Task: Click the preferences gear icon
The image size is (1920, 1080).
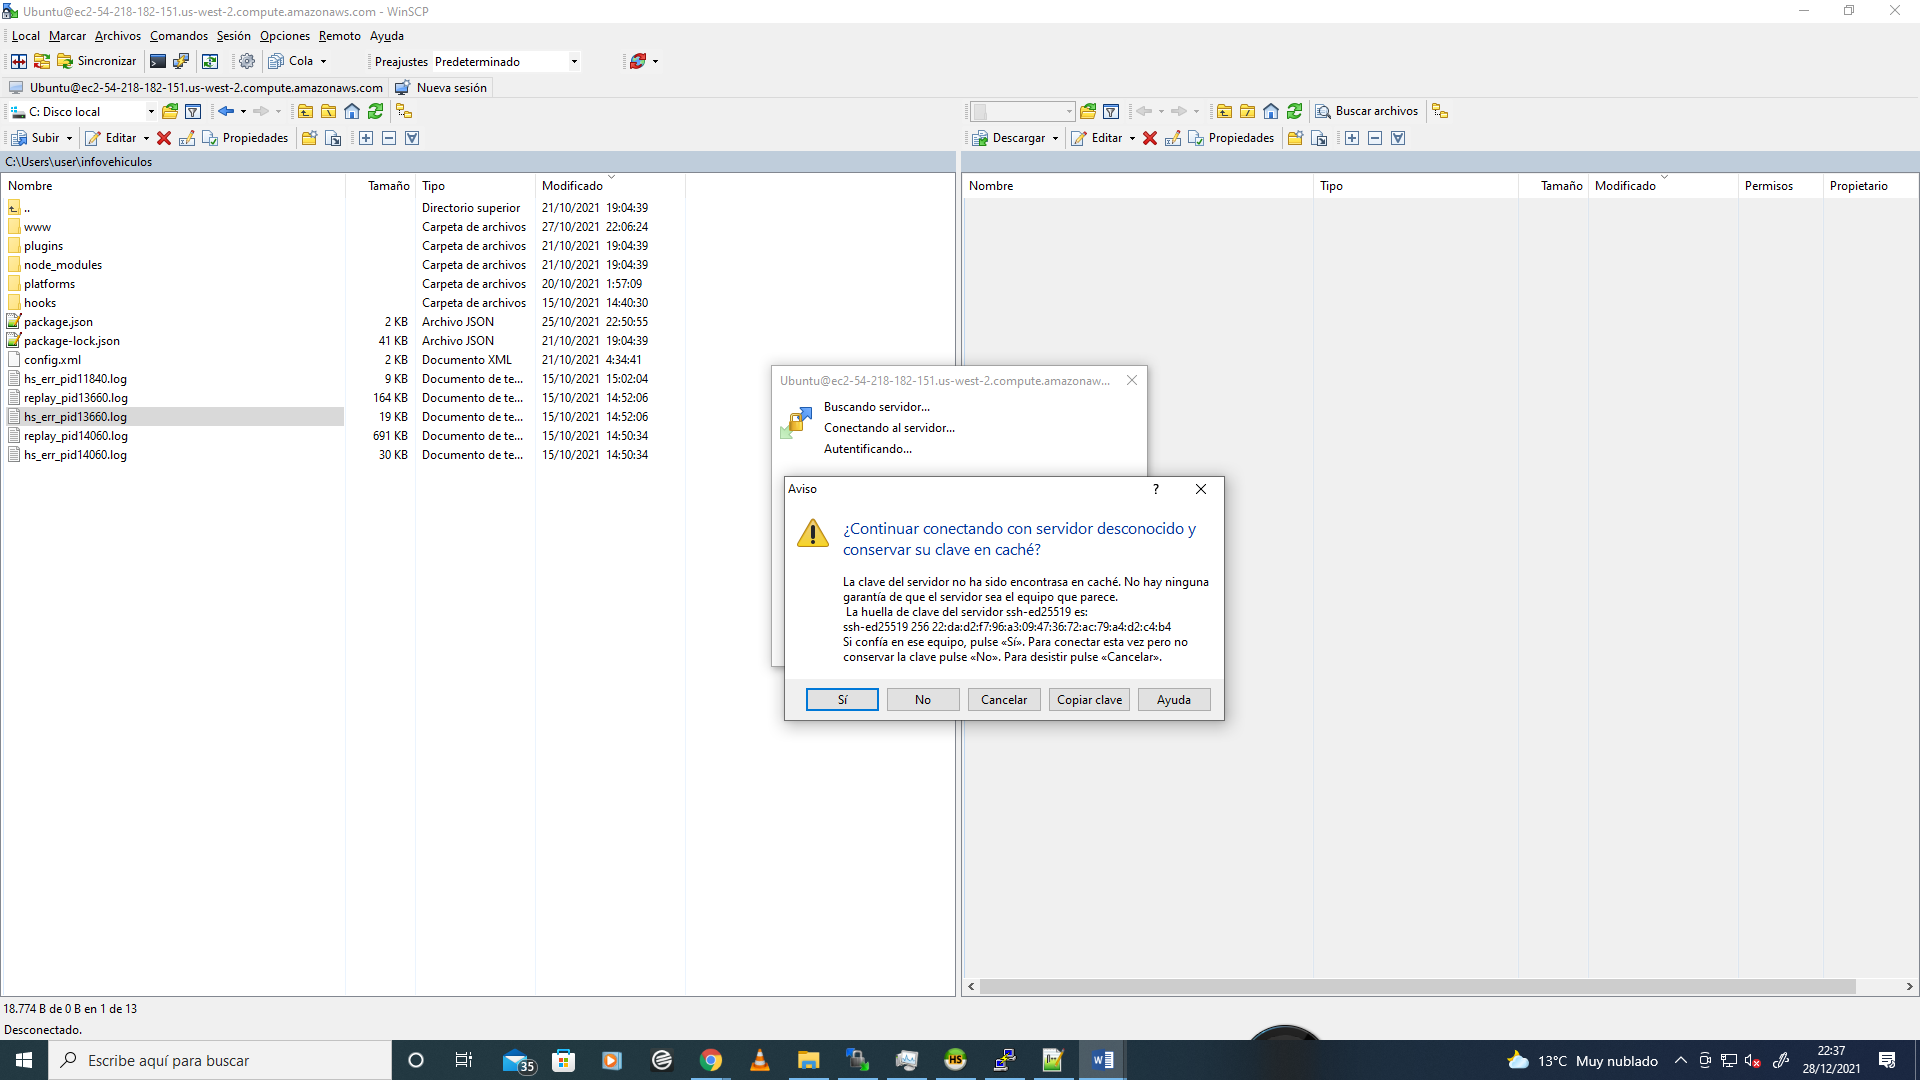Action: click(x=247, y=61)
